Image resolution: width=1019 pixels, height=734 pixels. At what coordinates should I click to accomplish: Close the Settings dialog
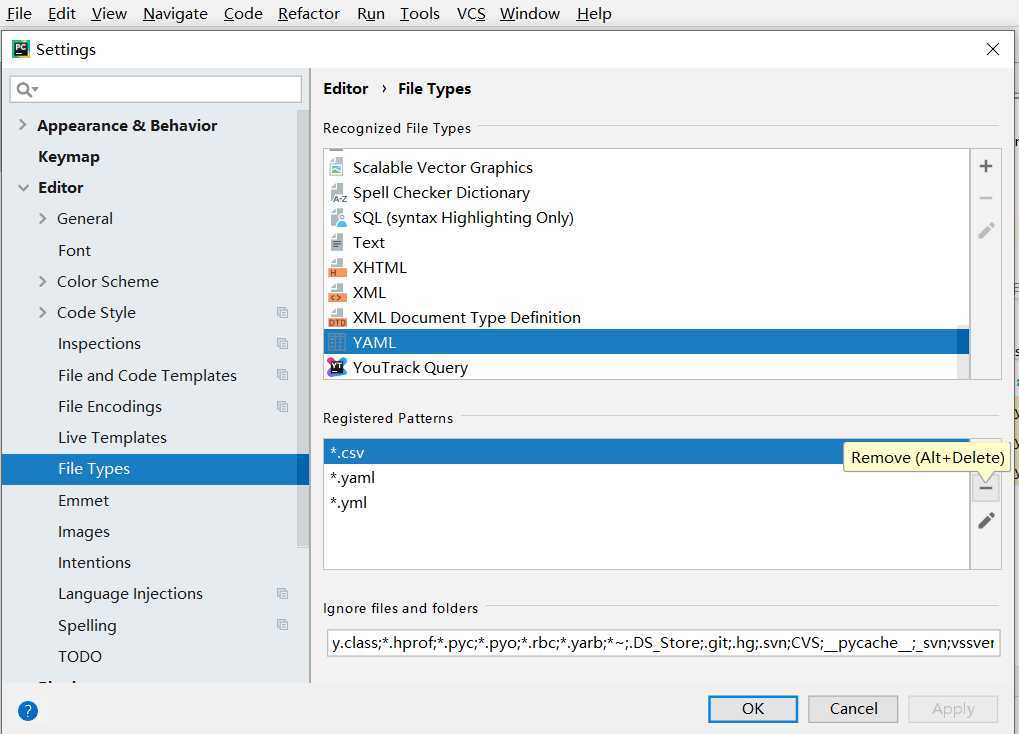pyautogui.click(x=992, y=49)
